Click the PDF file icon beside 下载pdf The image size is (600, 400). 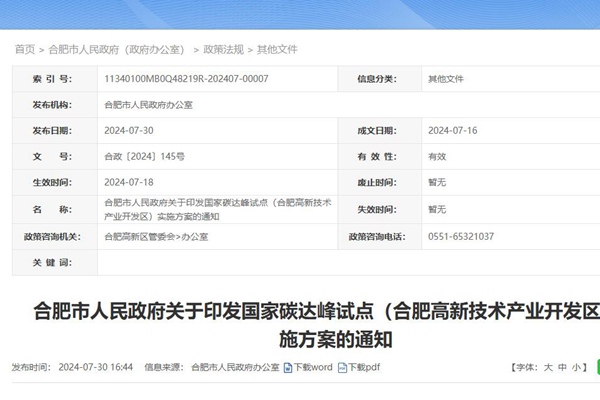coord(343,367)
